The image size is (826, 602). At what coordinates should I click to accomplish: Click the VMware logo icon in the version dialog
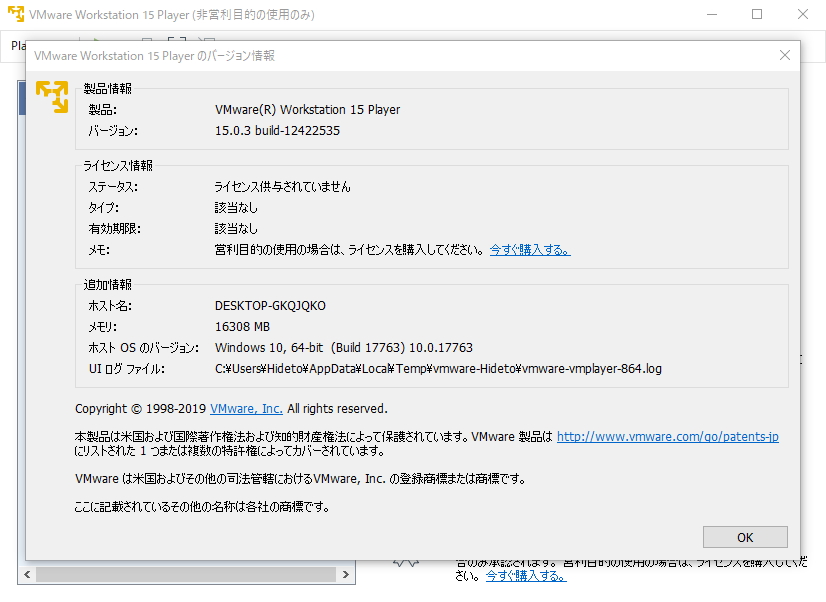50,98
